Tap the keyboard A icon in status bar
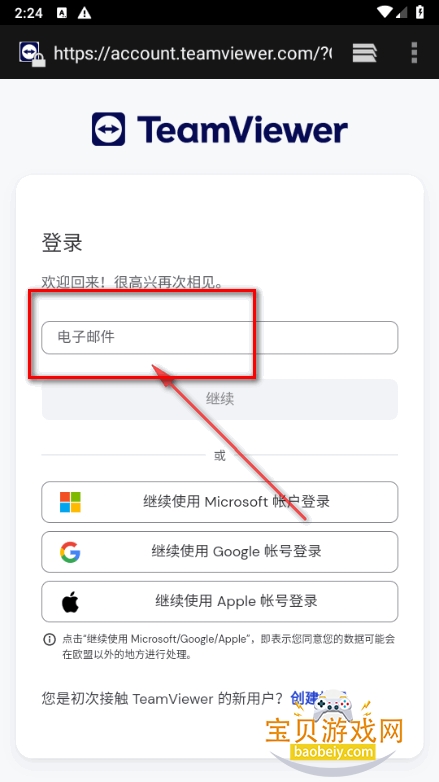 coord(62,13)
